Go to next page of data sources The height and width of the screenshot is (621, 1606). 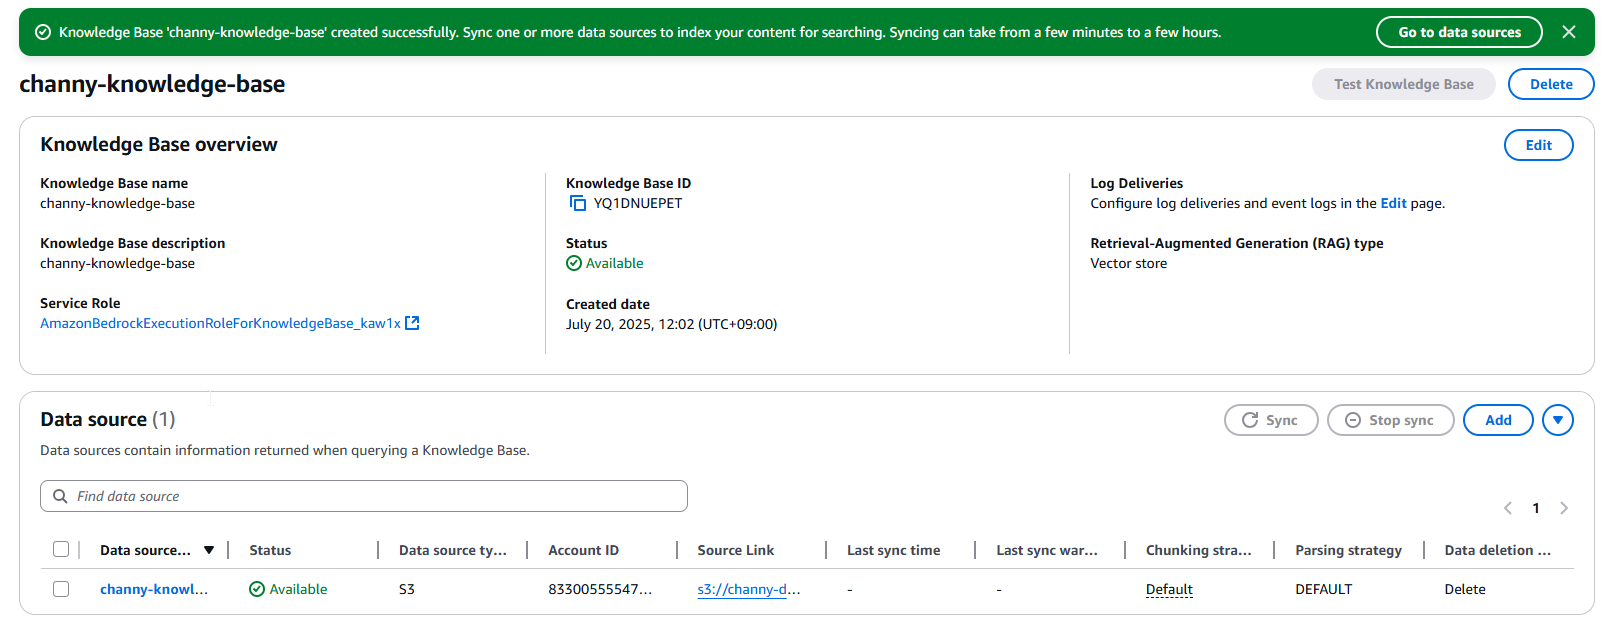[1564, 508]
